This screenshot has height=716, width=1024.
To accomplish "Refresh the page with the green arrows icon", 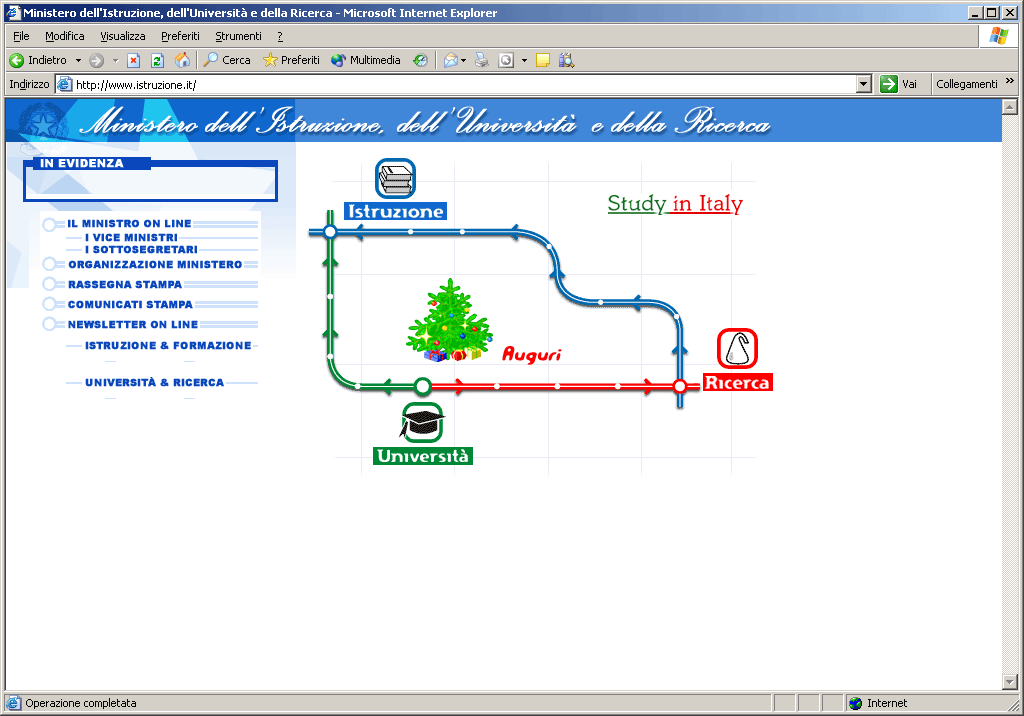I will [x=157, y=60].
